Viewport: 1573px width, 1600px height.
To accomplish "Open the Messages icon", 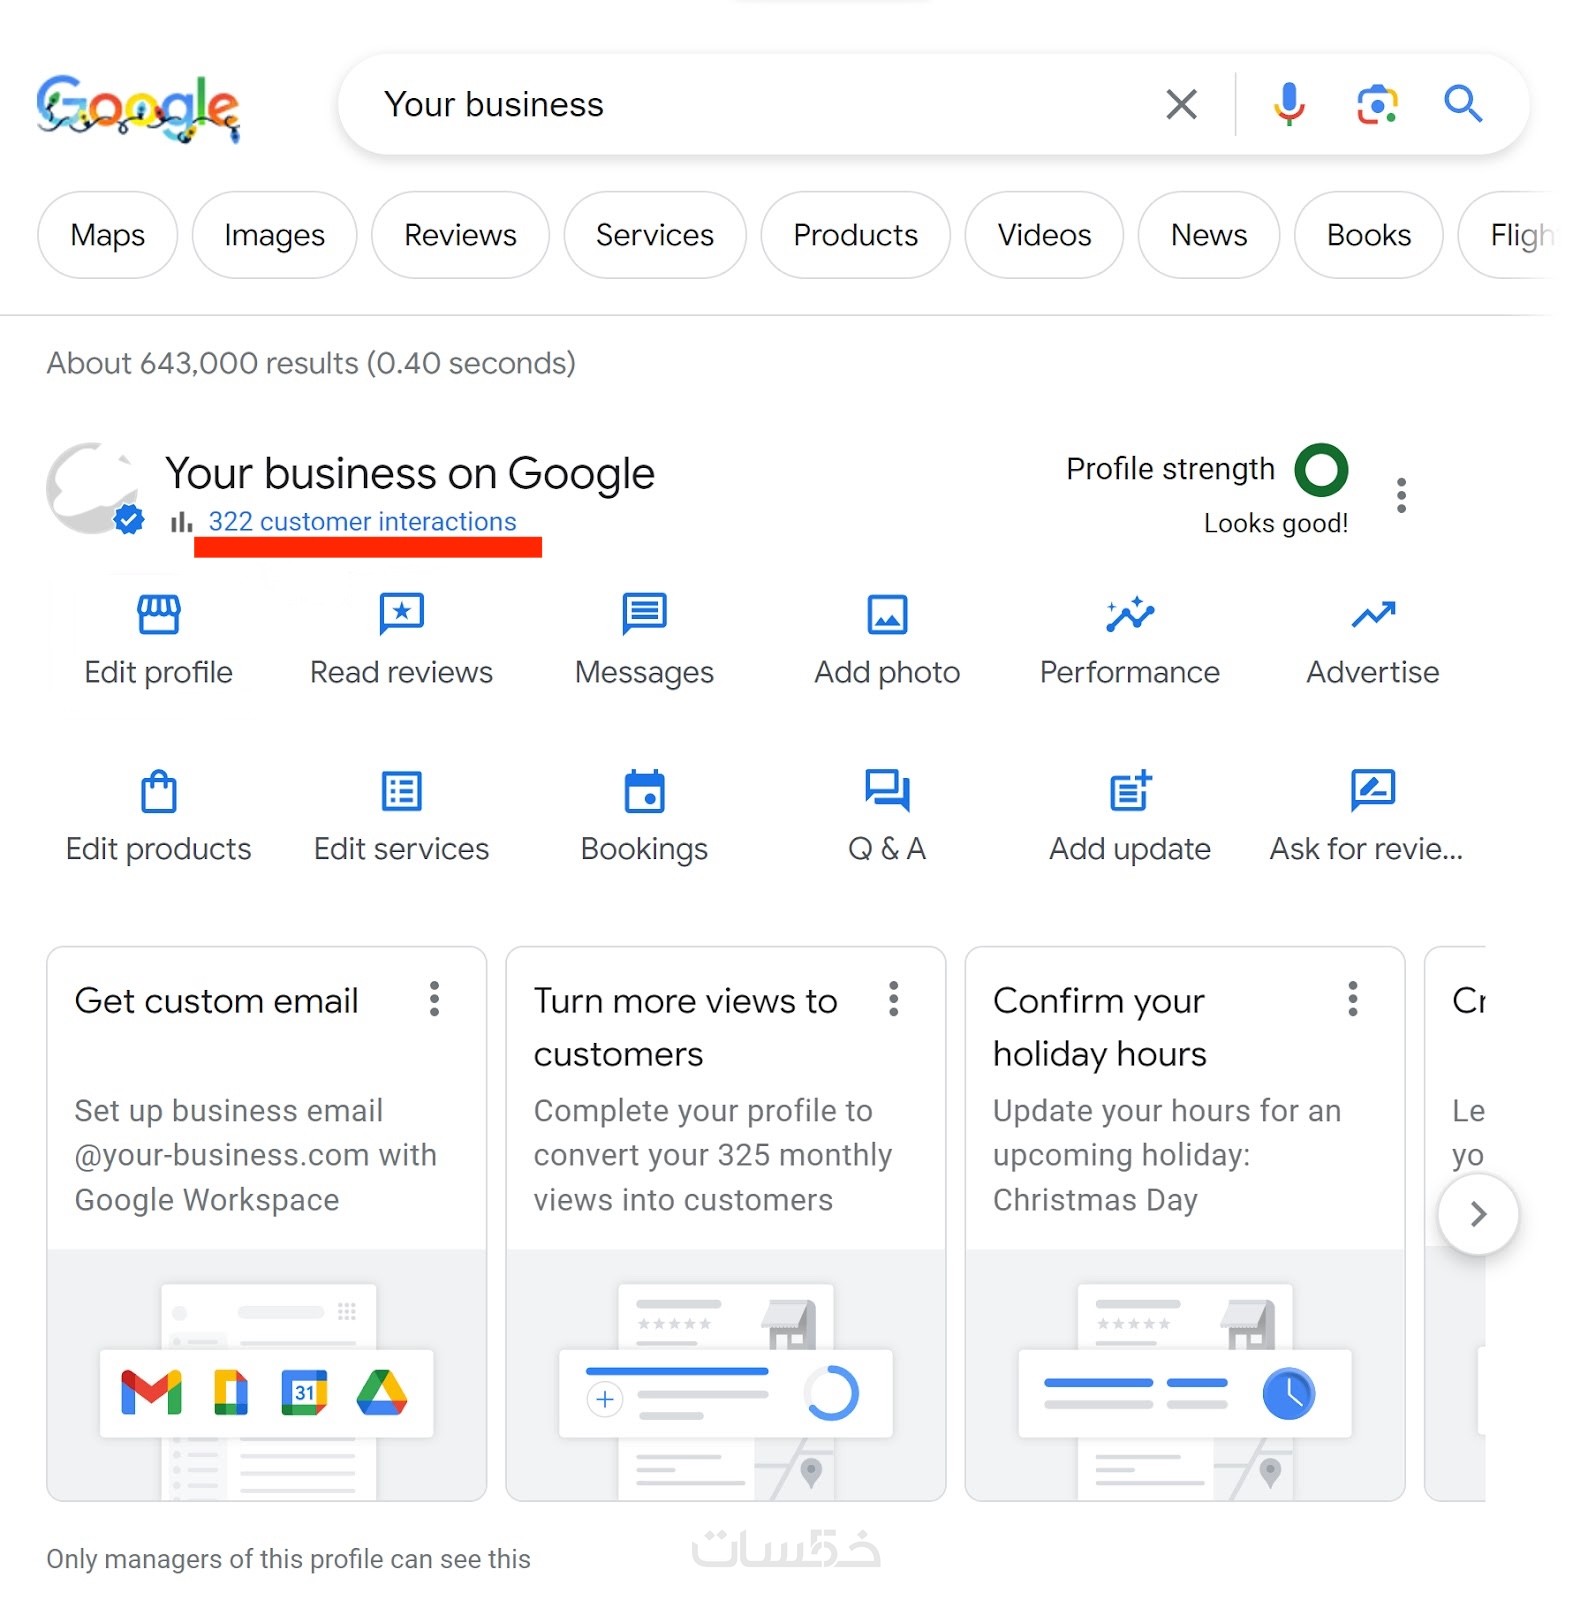I will click(x=644, y=614).
